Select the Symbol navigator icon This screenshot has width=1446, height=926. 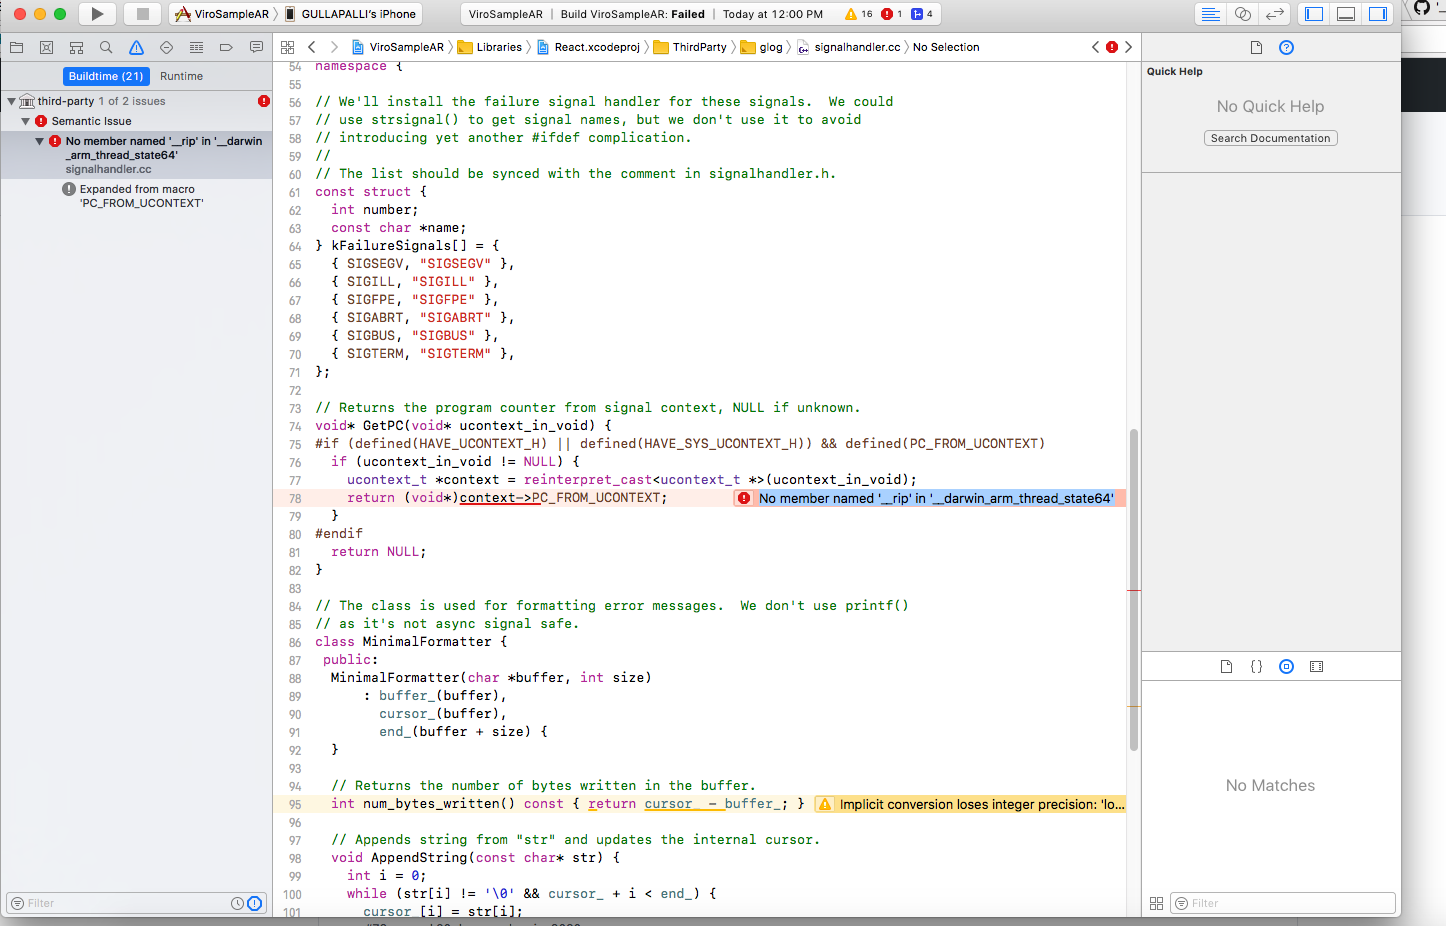pyautogui.click(x=46, y=46)
